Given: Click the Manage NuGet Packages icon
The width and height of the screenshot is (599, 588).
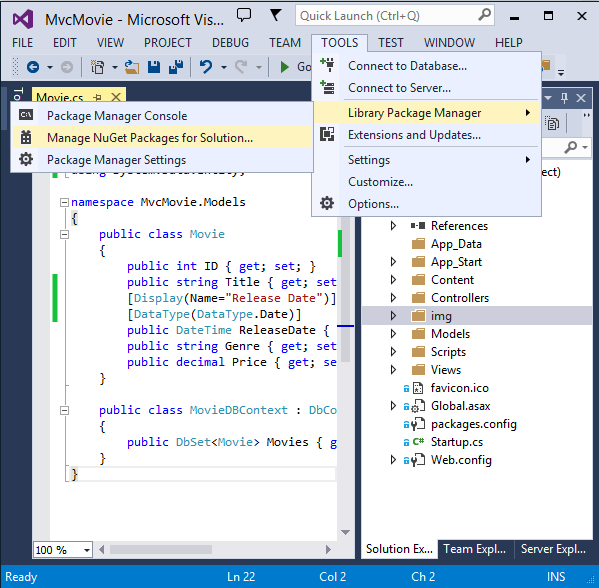Looking at the screenshot, I should 26,137.
